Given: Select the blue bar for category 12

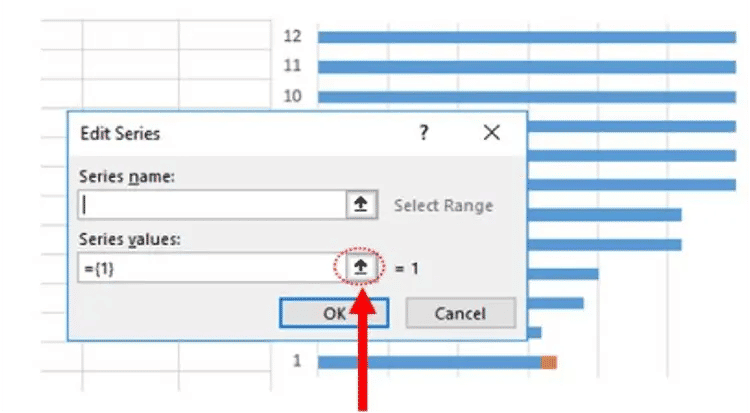Looking at the screenshot, I should [x=527, y=37].
